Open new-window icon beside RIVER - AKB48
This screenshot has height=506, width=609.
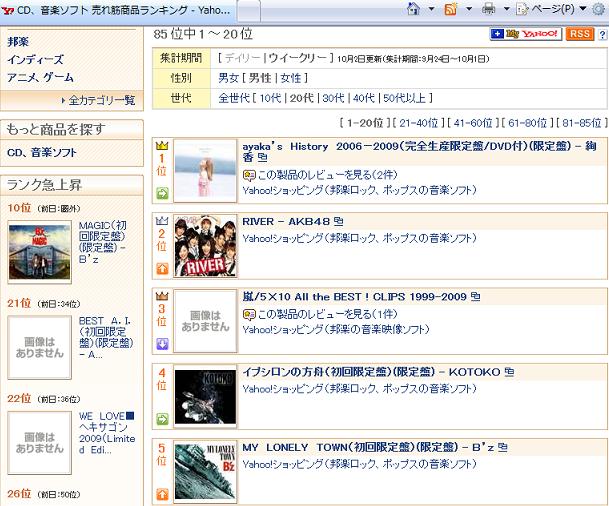[339, 221]
